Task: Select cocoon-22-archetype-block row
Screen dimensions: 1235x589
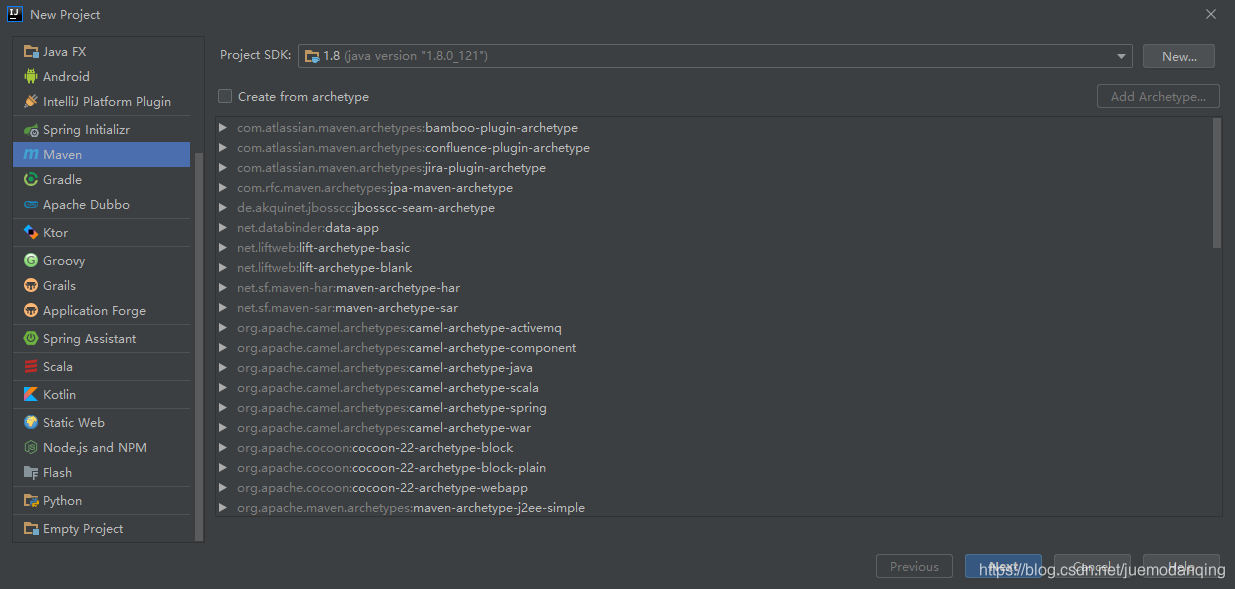Action: pos(714,448)
